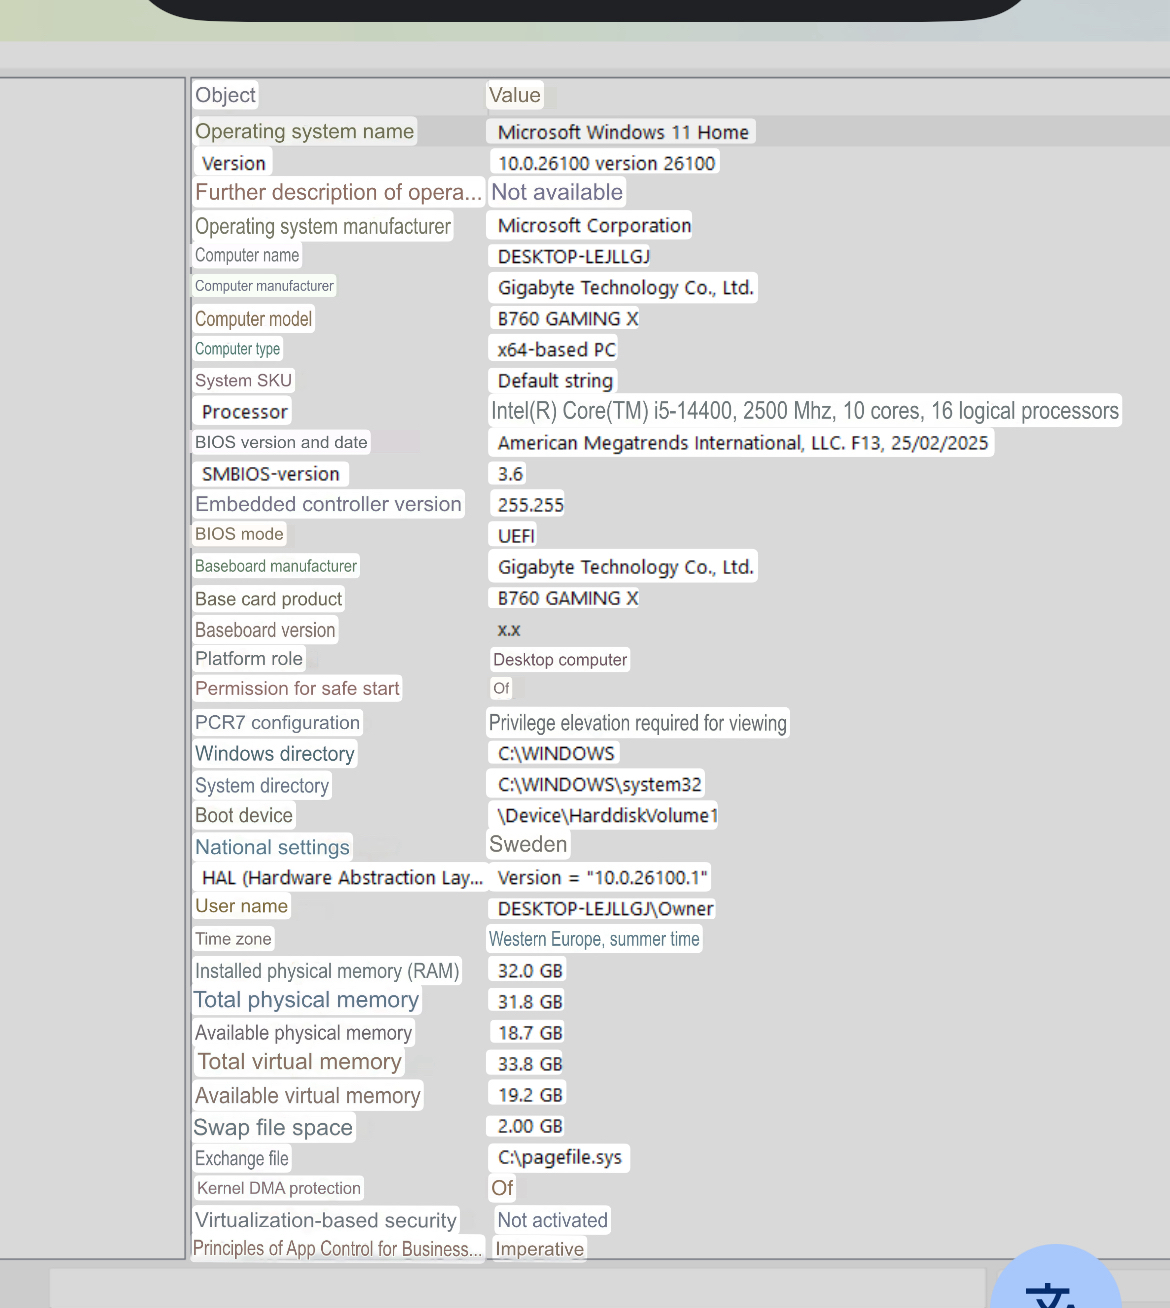Select Privilege elevation required for viewing value
Image resolution: width=1170 pixels, height=1308 pixels.
point(638,723)
